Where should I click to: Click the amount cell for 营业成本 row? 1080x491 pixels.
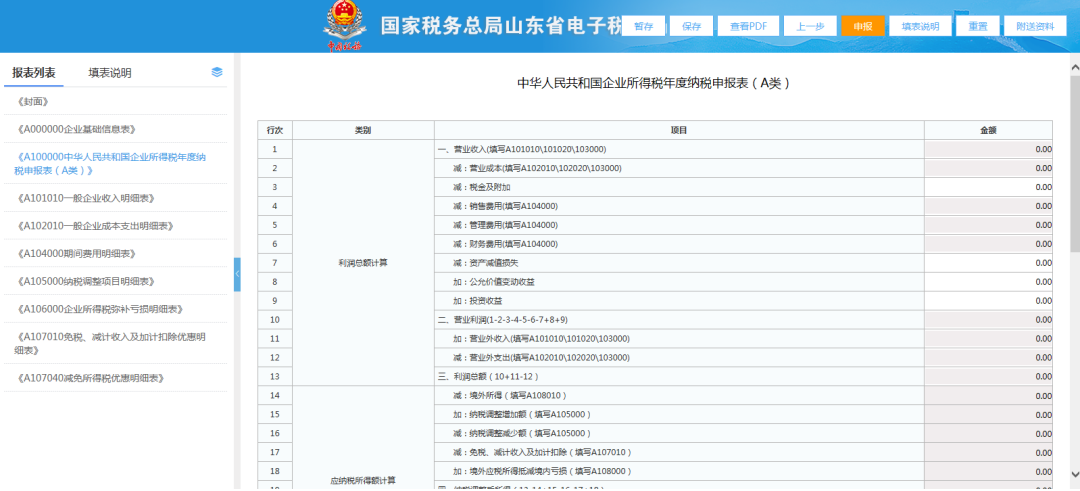tap(988, 168)
